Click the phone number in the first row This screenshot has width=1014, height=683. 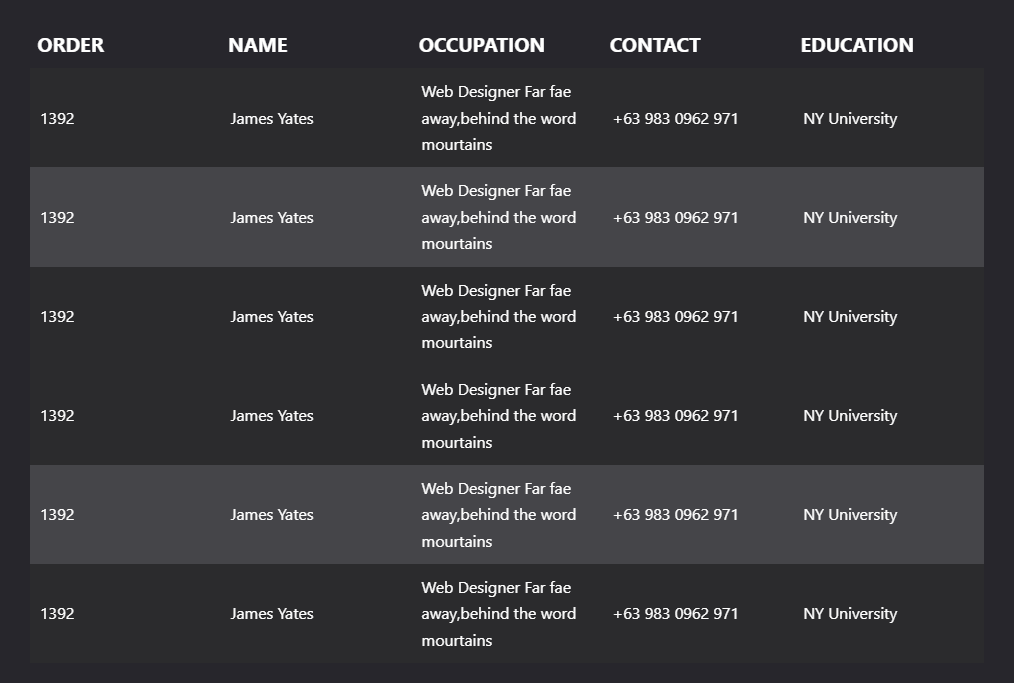point(675,118)
